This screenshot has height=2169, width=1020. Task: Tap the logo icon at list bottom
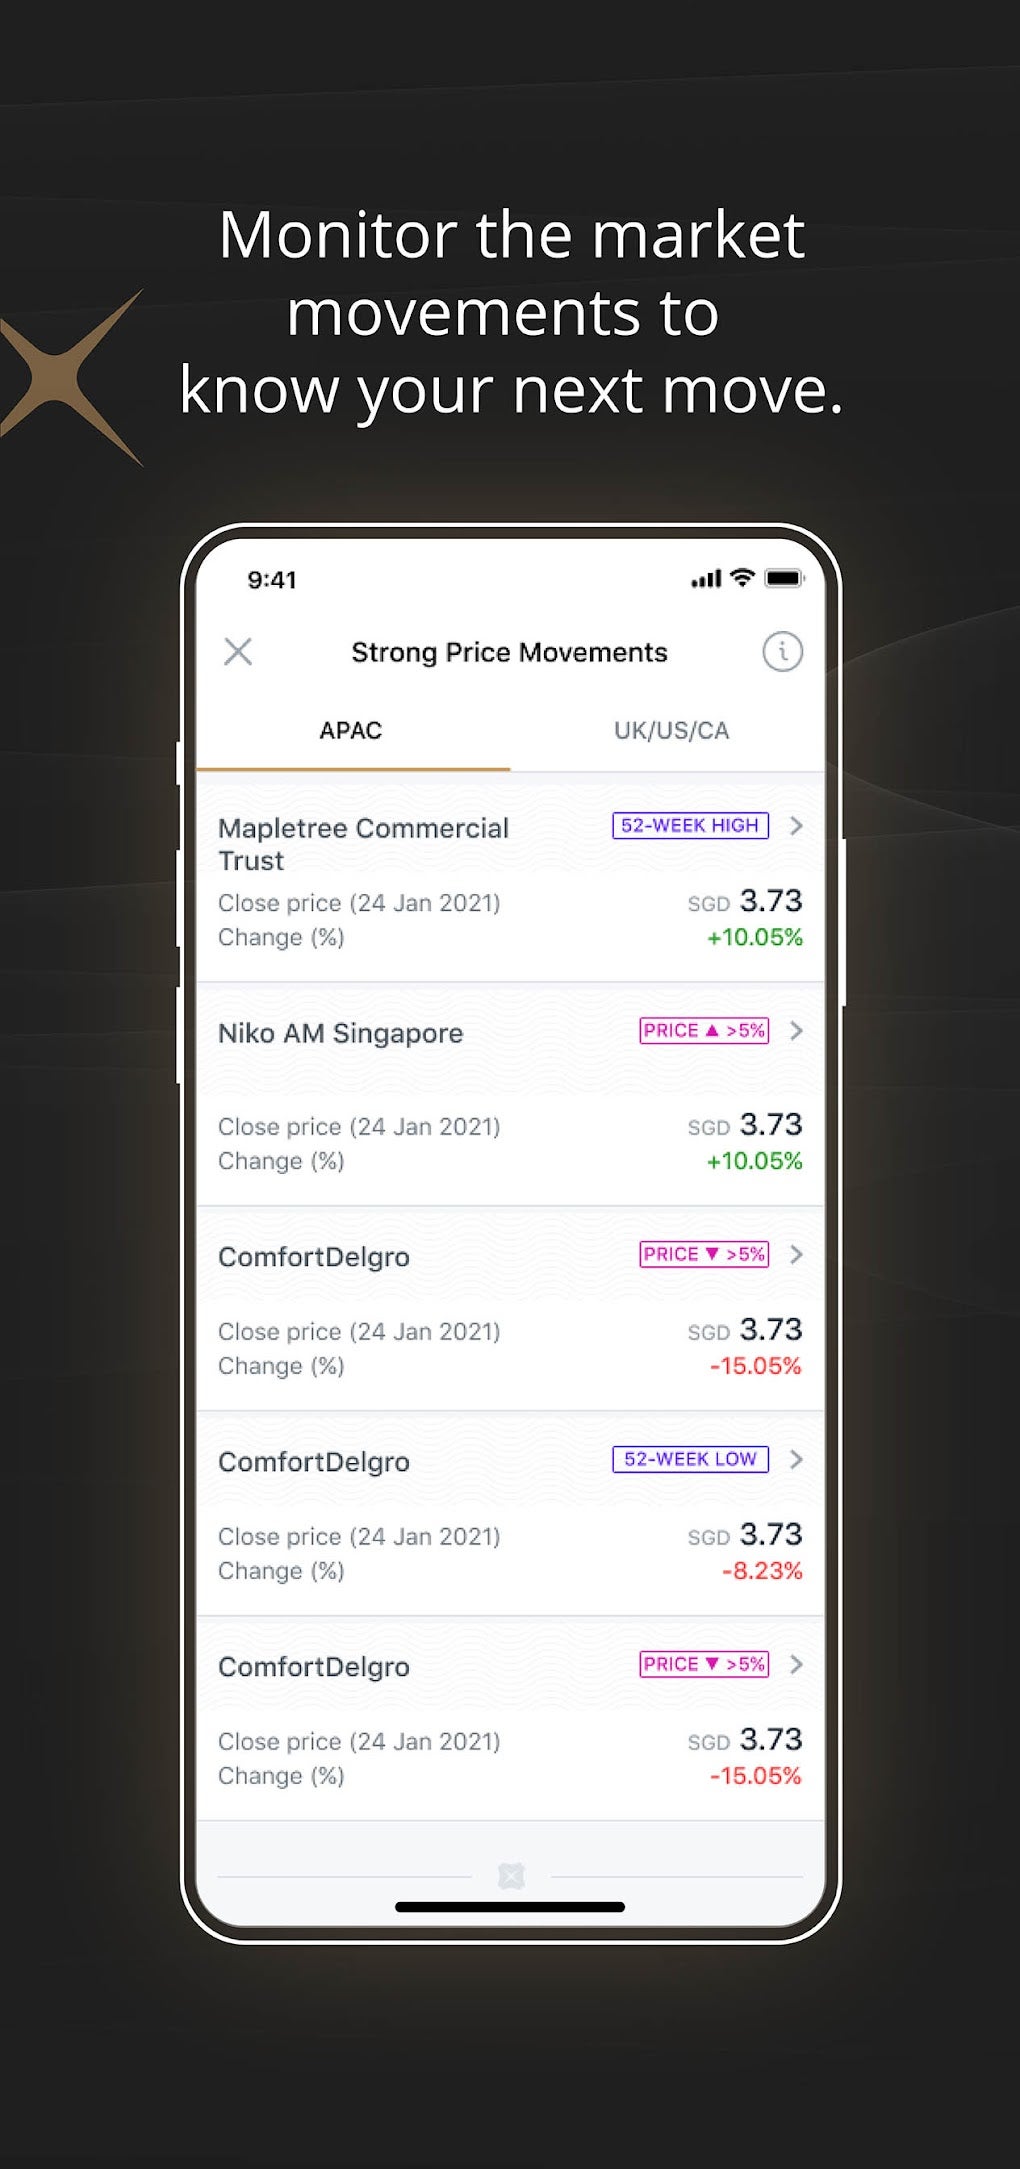point(511,1876)
